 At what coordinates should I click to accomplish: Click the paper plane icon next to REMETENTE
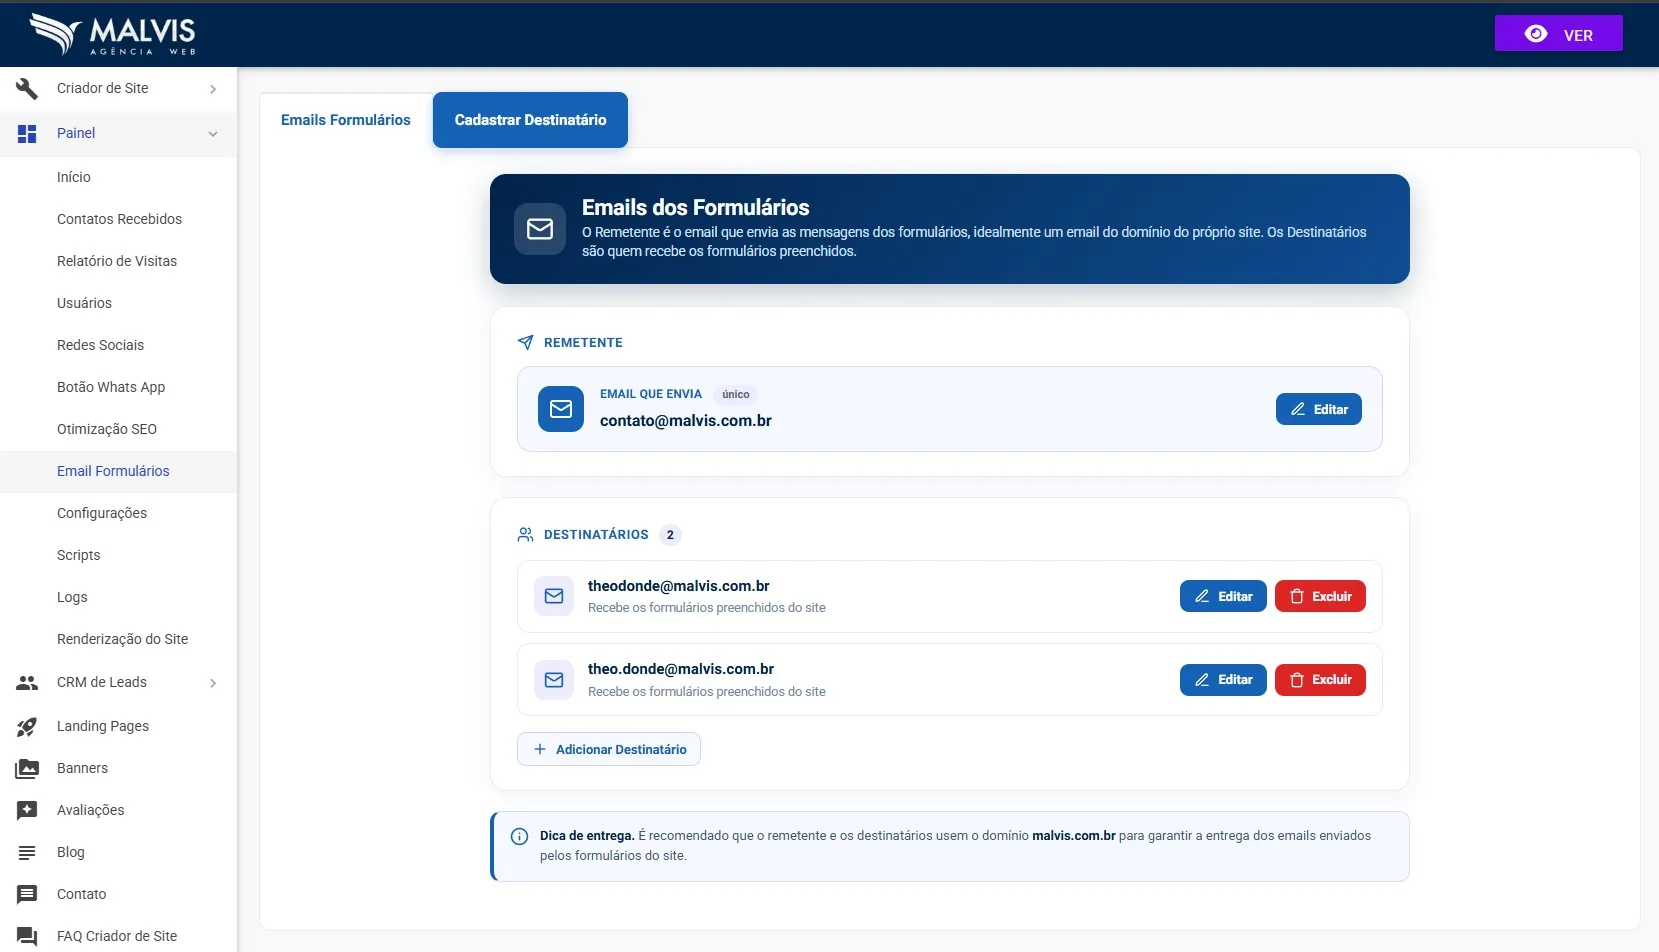[525, 342]
